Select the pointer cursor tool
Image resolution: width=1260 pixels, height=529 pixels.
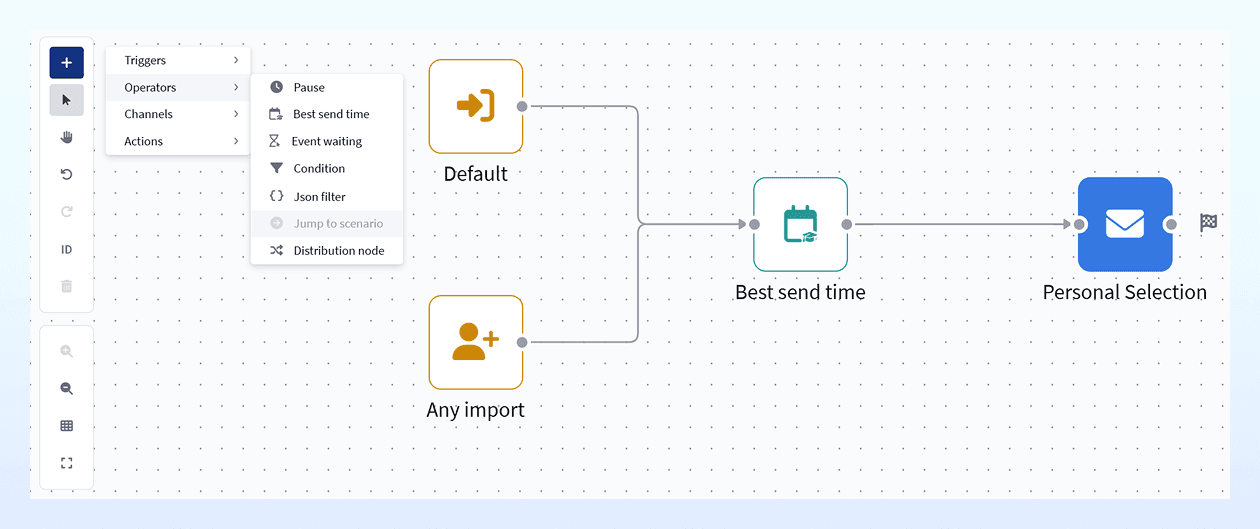click(67, 100)
